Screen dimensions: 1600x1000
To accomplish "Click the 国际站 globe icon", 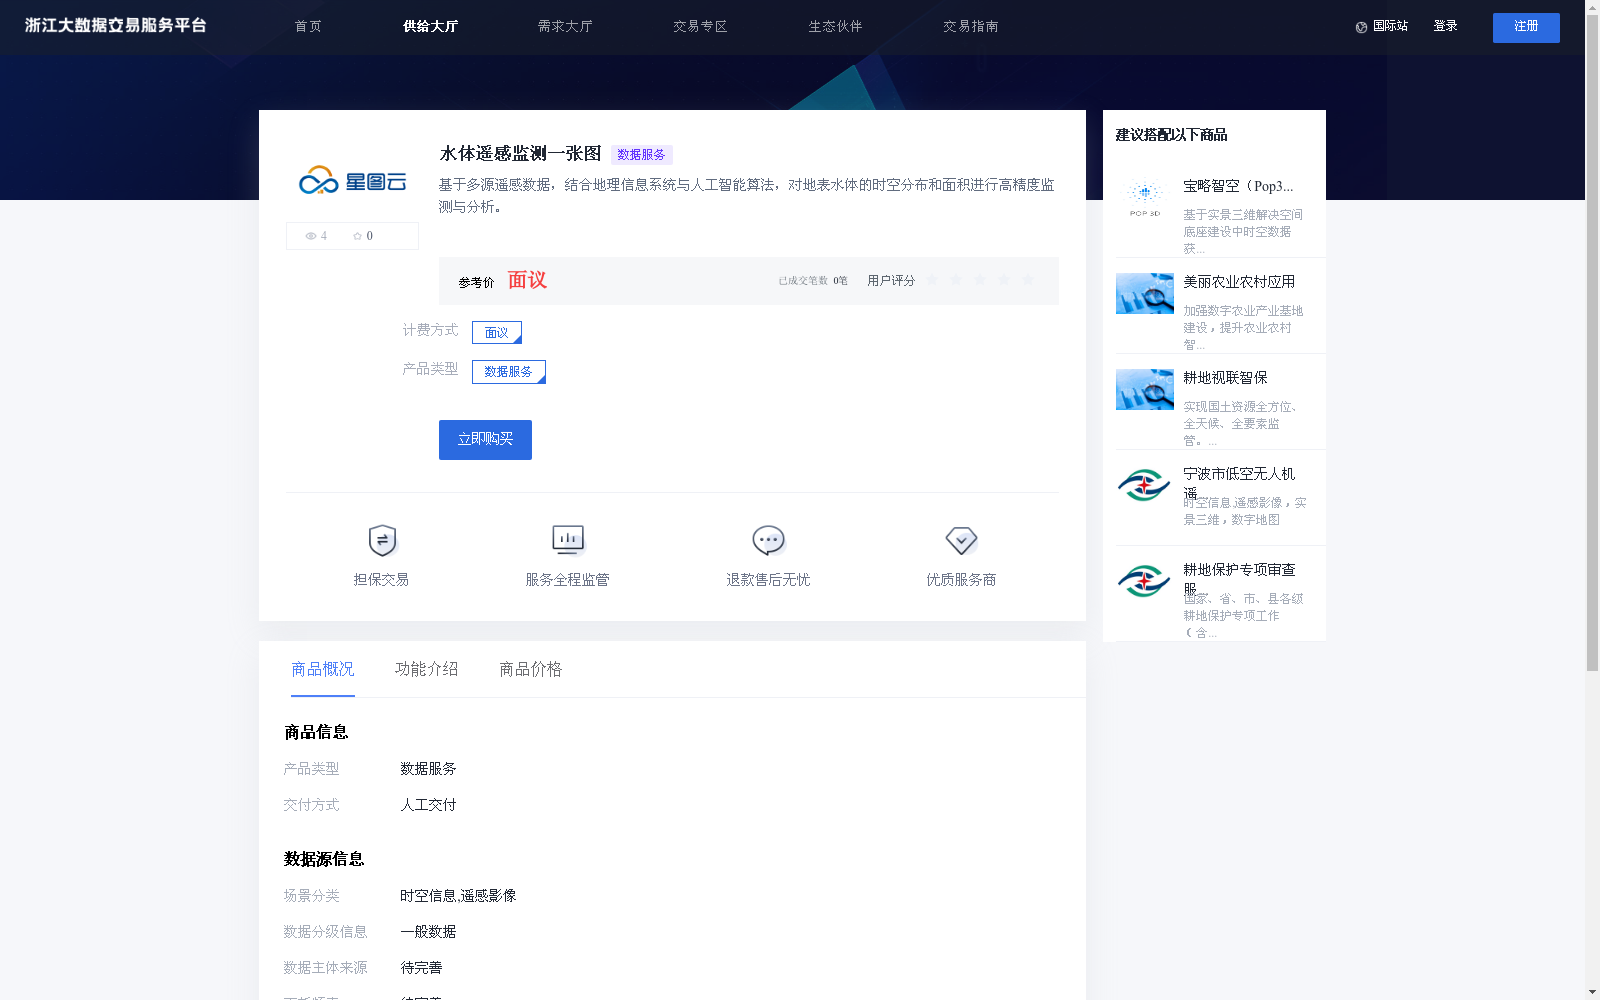I will [1361, 27].
